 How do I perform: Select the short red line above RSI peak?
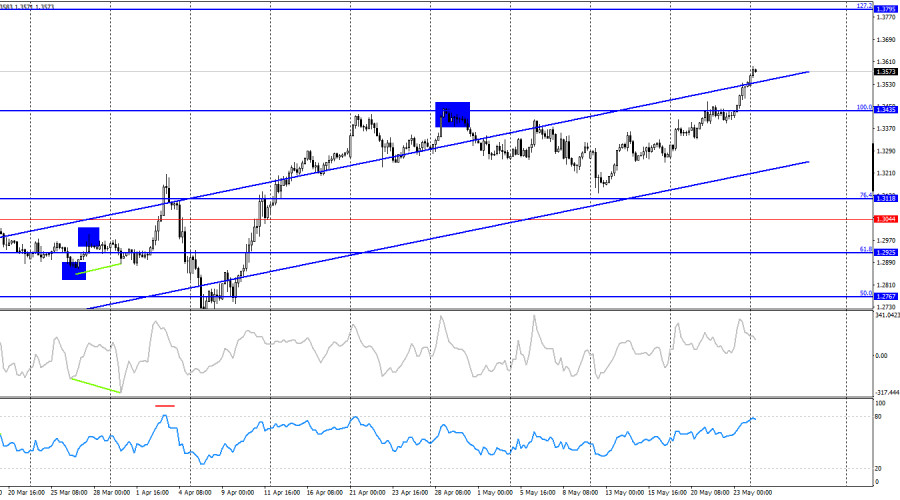(x=165, y=406)
